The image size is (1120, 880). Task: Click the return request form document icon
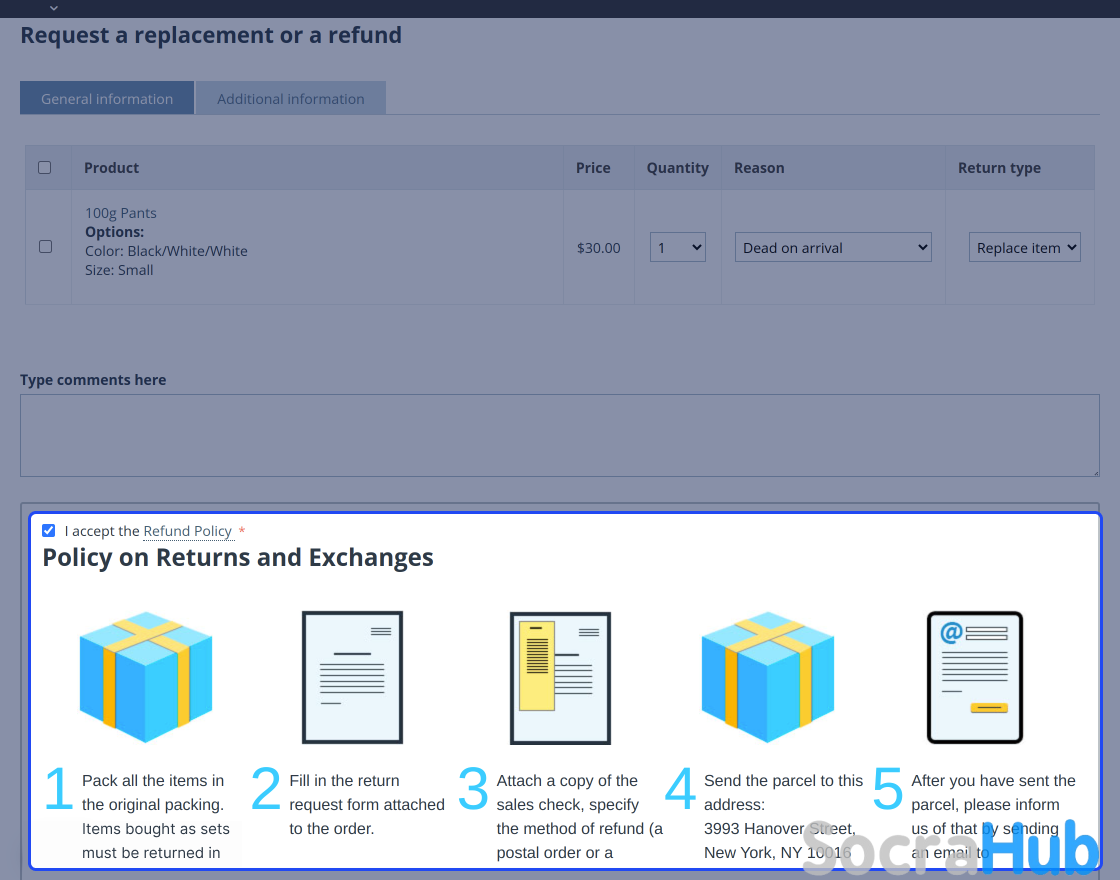[352, 677]
